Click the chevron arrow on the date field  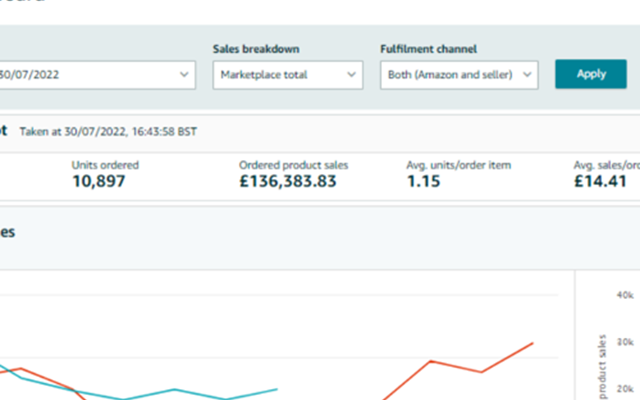coord(184,75)
